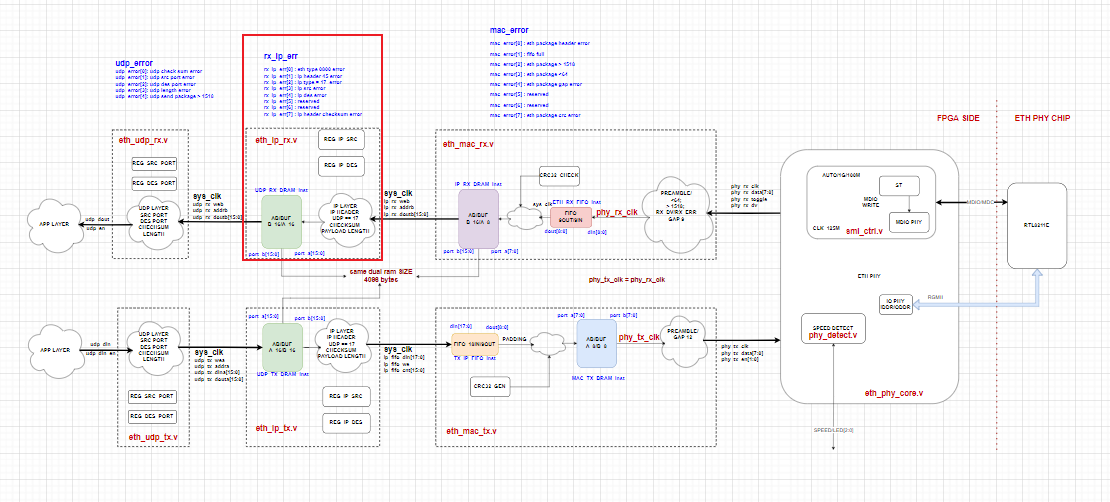1110x502 pixels.
Task: Click the MDIO PHY box
Action: pyautogui.click(x=907, y=224)
